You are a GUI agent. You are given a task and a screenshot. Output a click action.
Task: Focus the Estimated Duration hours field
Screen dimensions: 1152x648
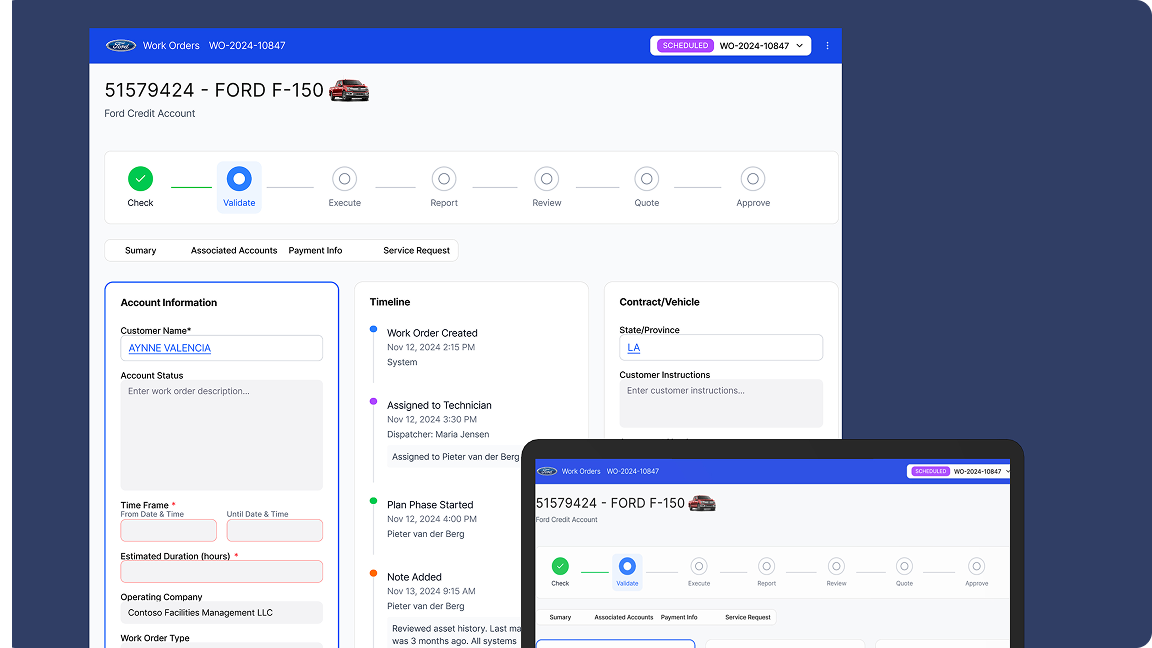click(221, 572)
